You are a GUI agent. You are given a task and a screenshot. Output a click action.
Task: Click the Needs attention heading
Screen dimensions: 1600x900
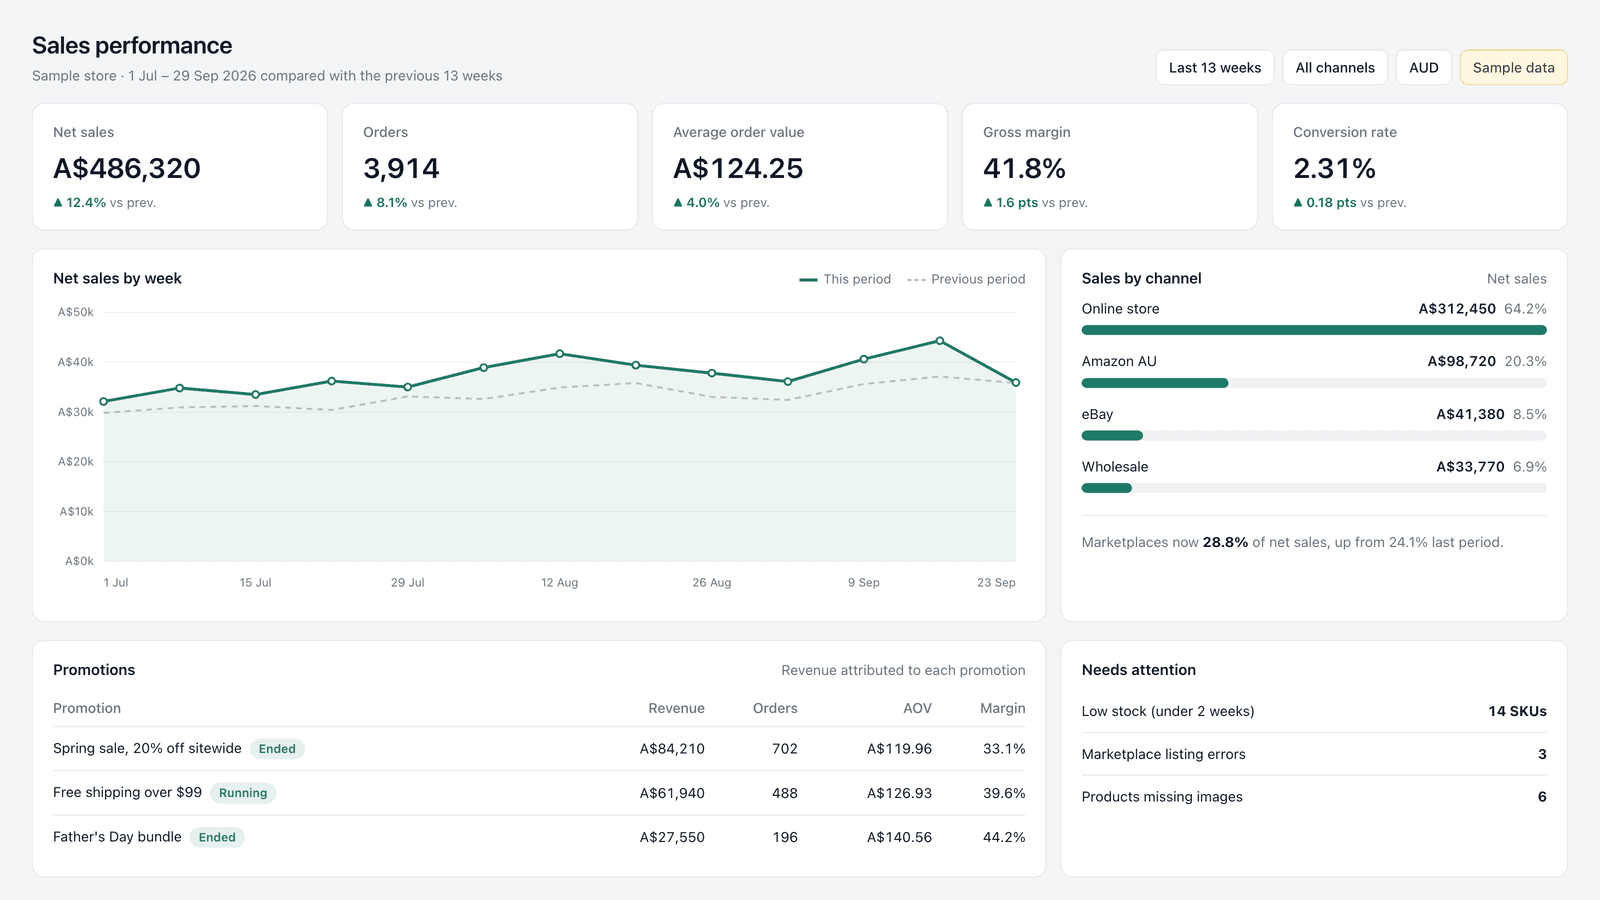(1138, 670)
